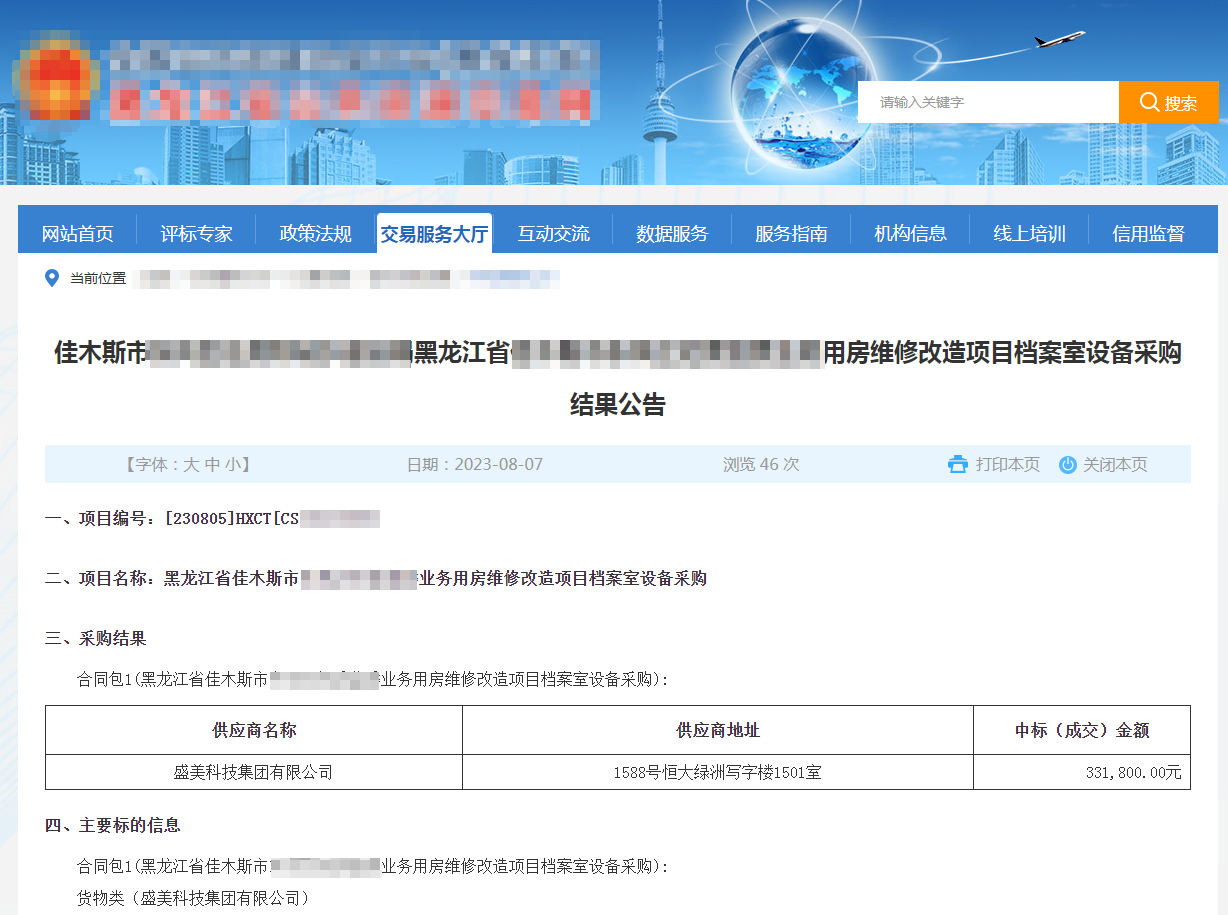Click the blurred site emblem logo
Screen dimensions: 1228x915
point(54,78)
